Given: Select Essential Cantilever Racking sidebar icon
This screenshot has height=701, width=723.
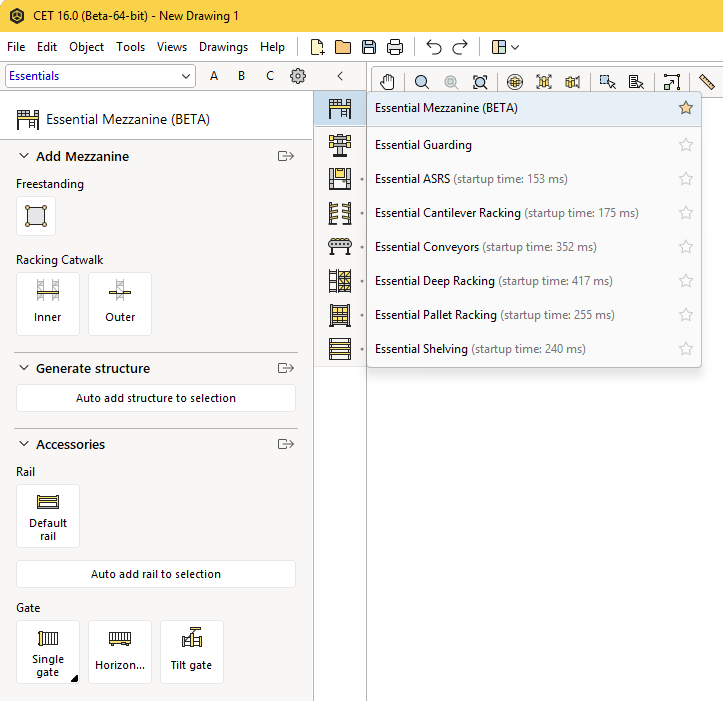Looking at the screenshot, I should point(340,213).
